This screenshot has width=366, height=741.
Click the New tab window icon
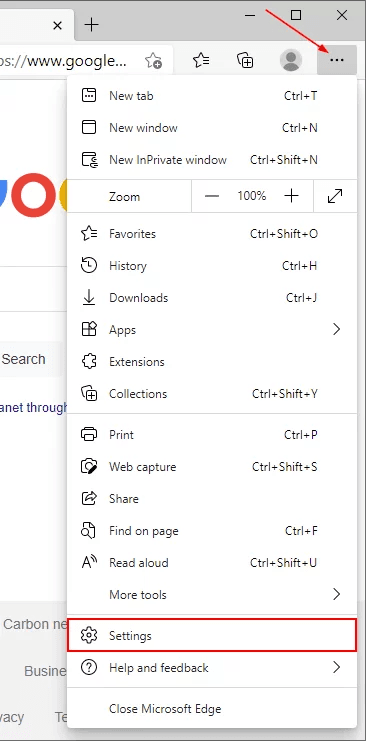pos(89,96)
